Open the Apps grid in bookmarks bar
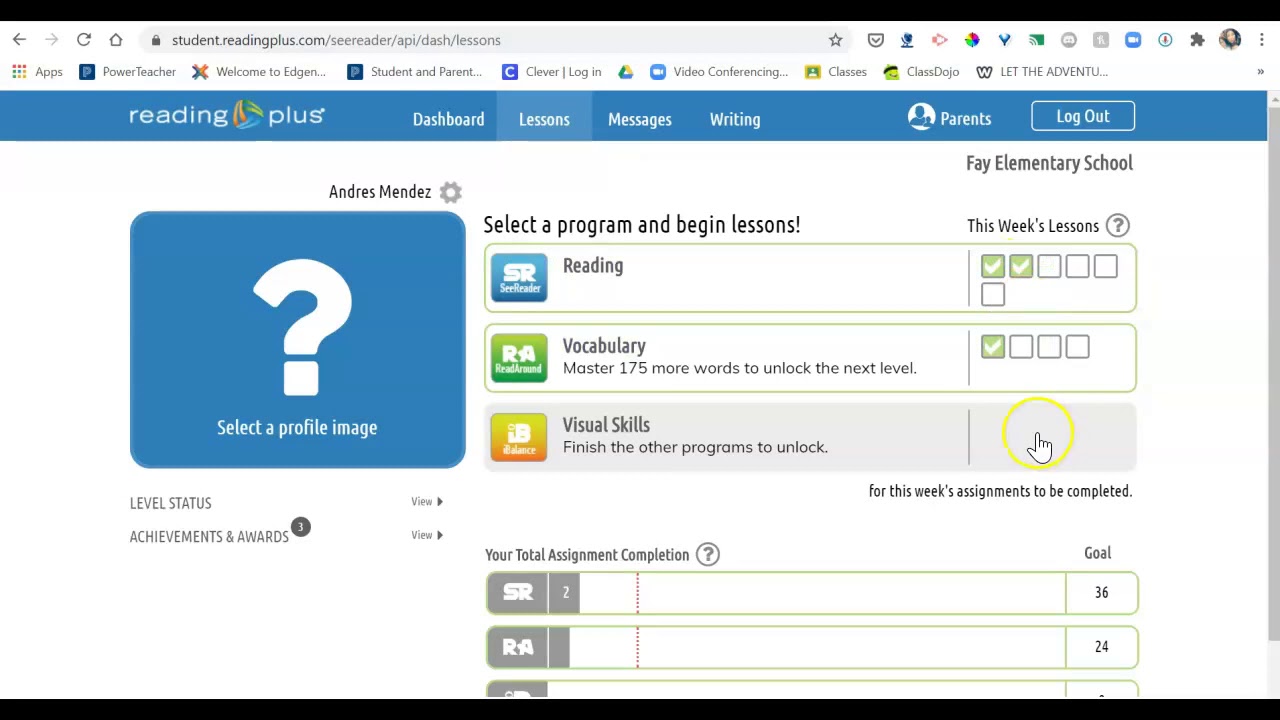Image resolution: width=1280 pixels, height=720 pixels. click(x=37, y=72)
